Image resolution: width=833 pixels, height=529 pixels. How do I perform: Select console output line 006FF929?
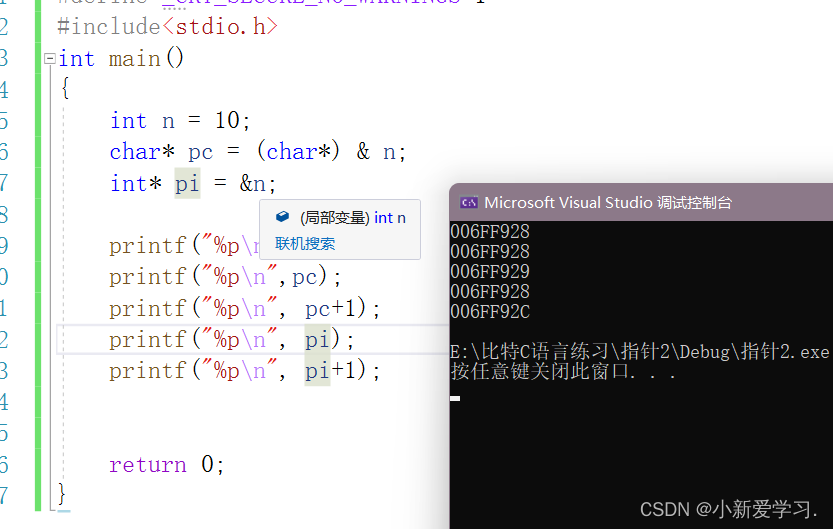point(490,271)
